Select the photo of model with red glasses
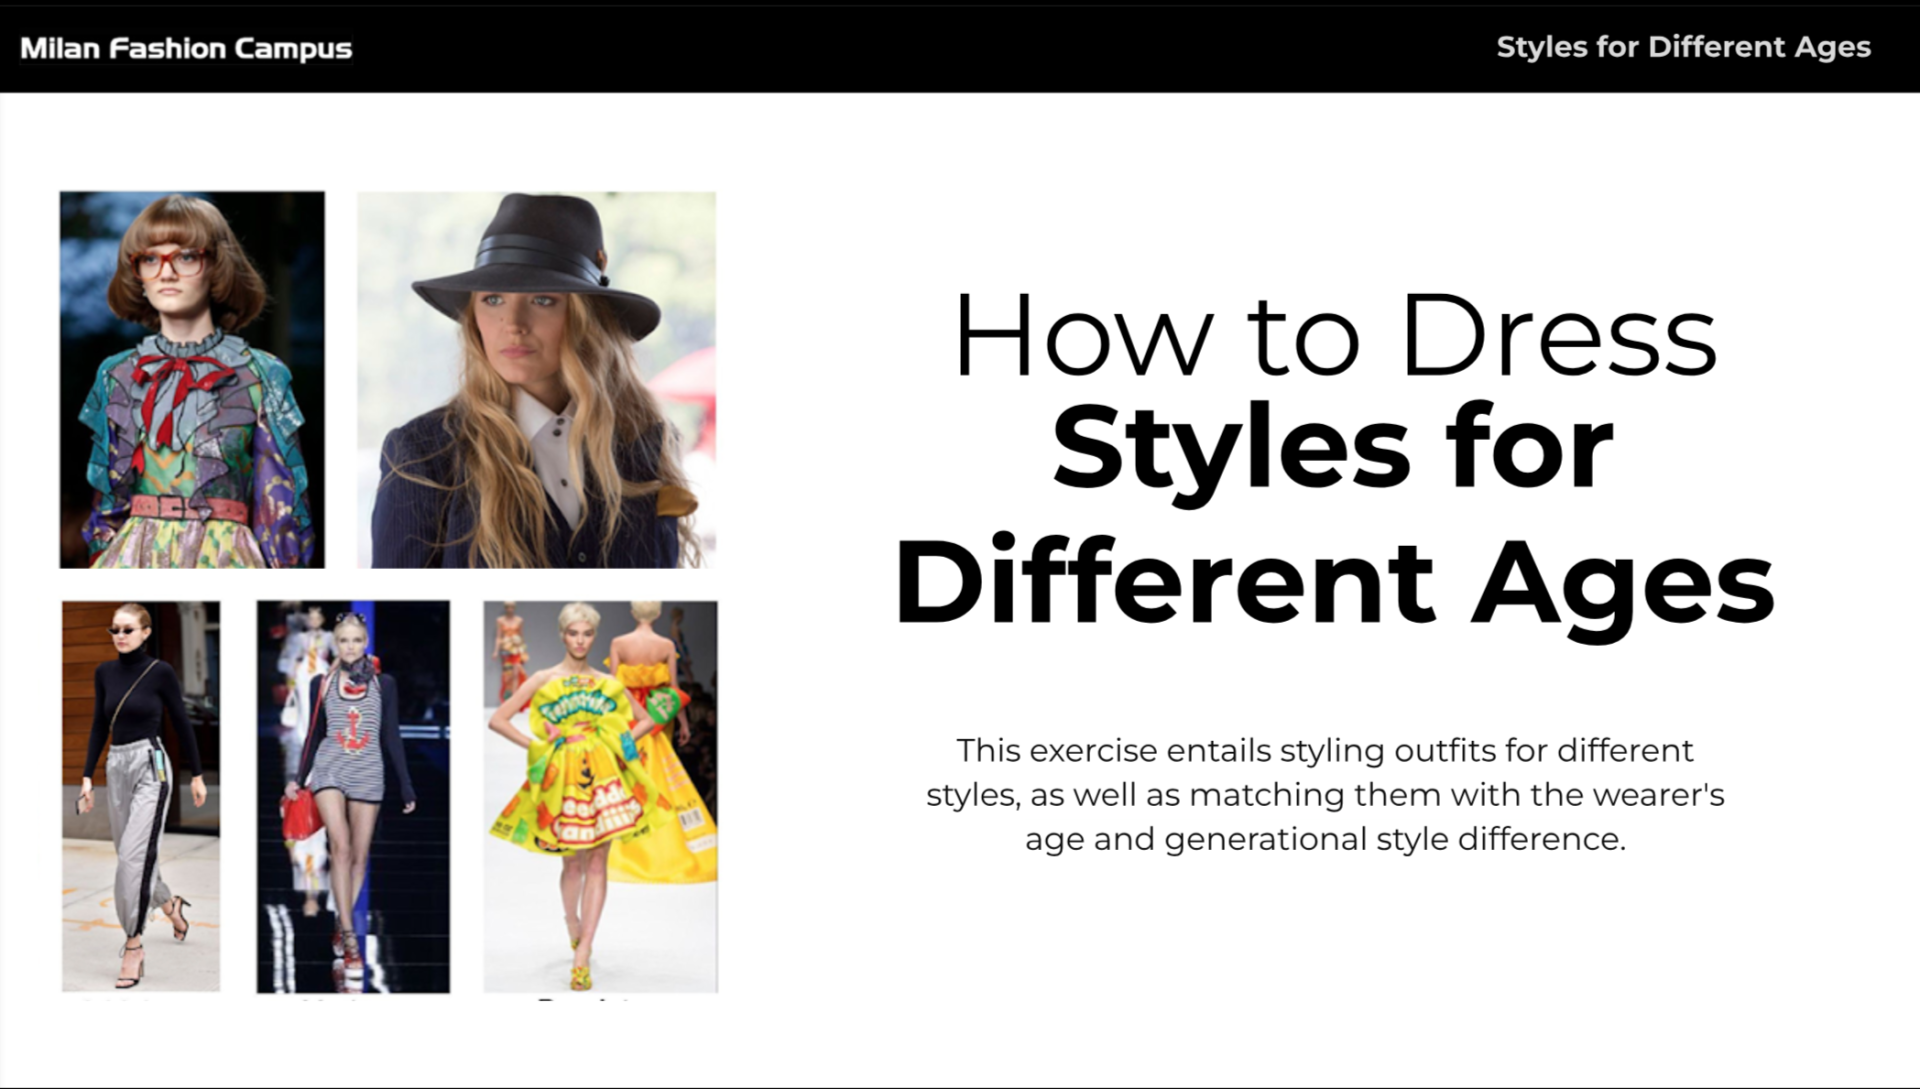 tap(192, 379)
